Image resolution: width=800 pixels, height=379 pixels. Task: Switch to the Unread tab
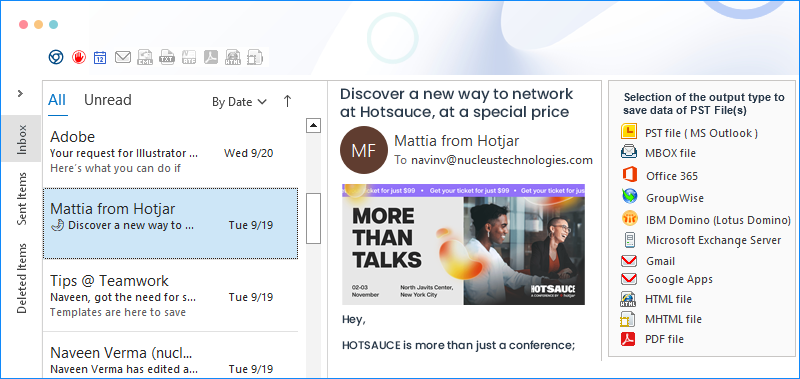coord(108,99)
